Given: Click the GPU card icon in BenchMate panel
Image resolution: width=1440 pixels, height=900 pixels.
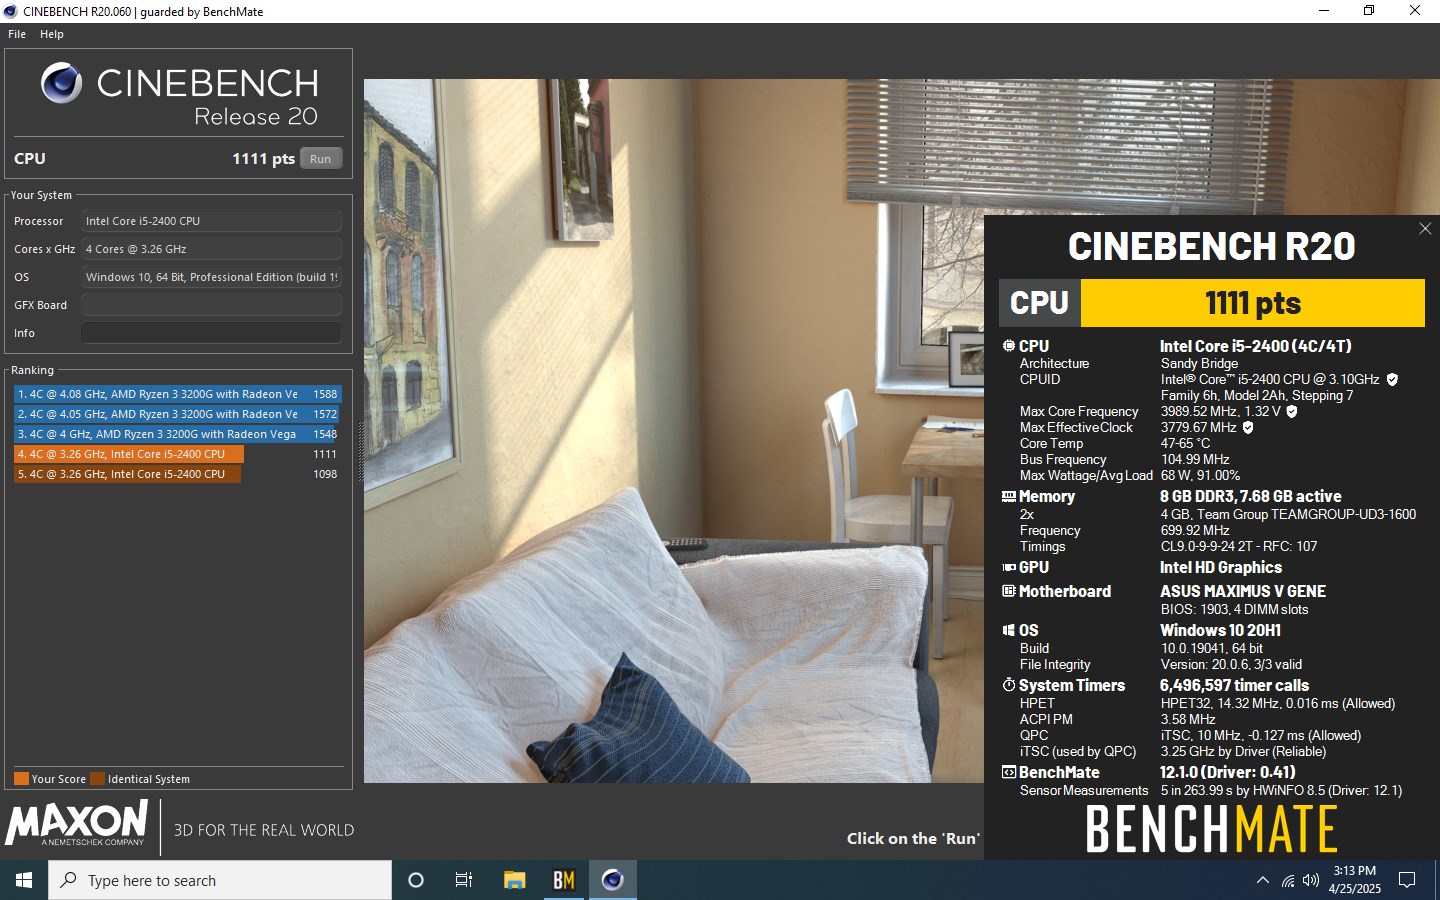Looking at the screenshot, I should point(1008,567).
